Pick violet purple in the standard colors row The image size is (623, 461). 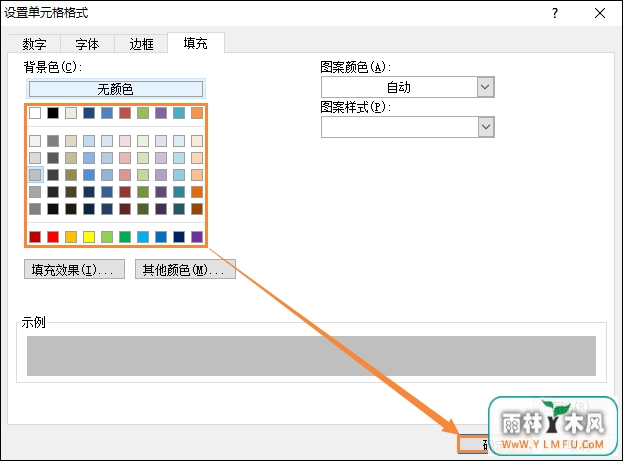197,237
